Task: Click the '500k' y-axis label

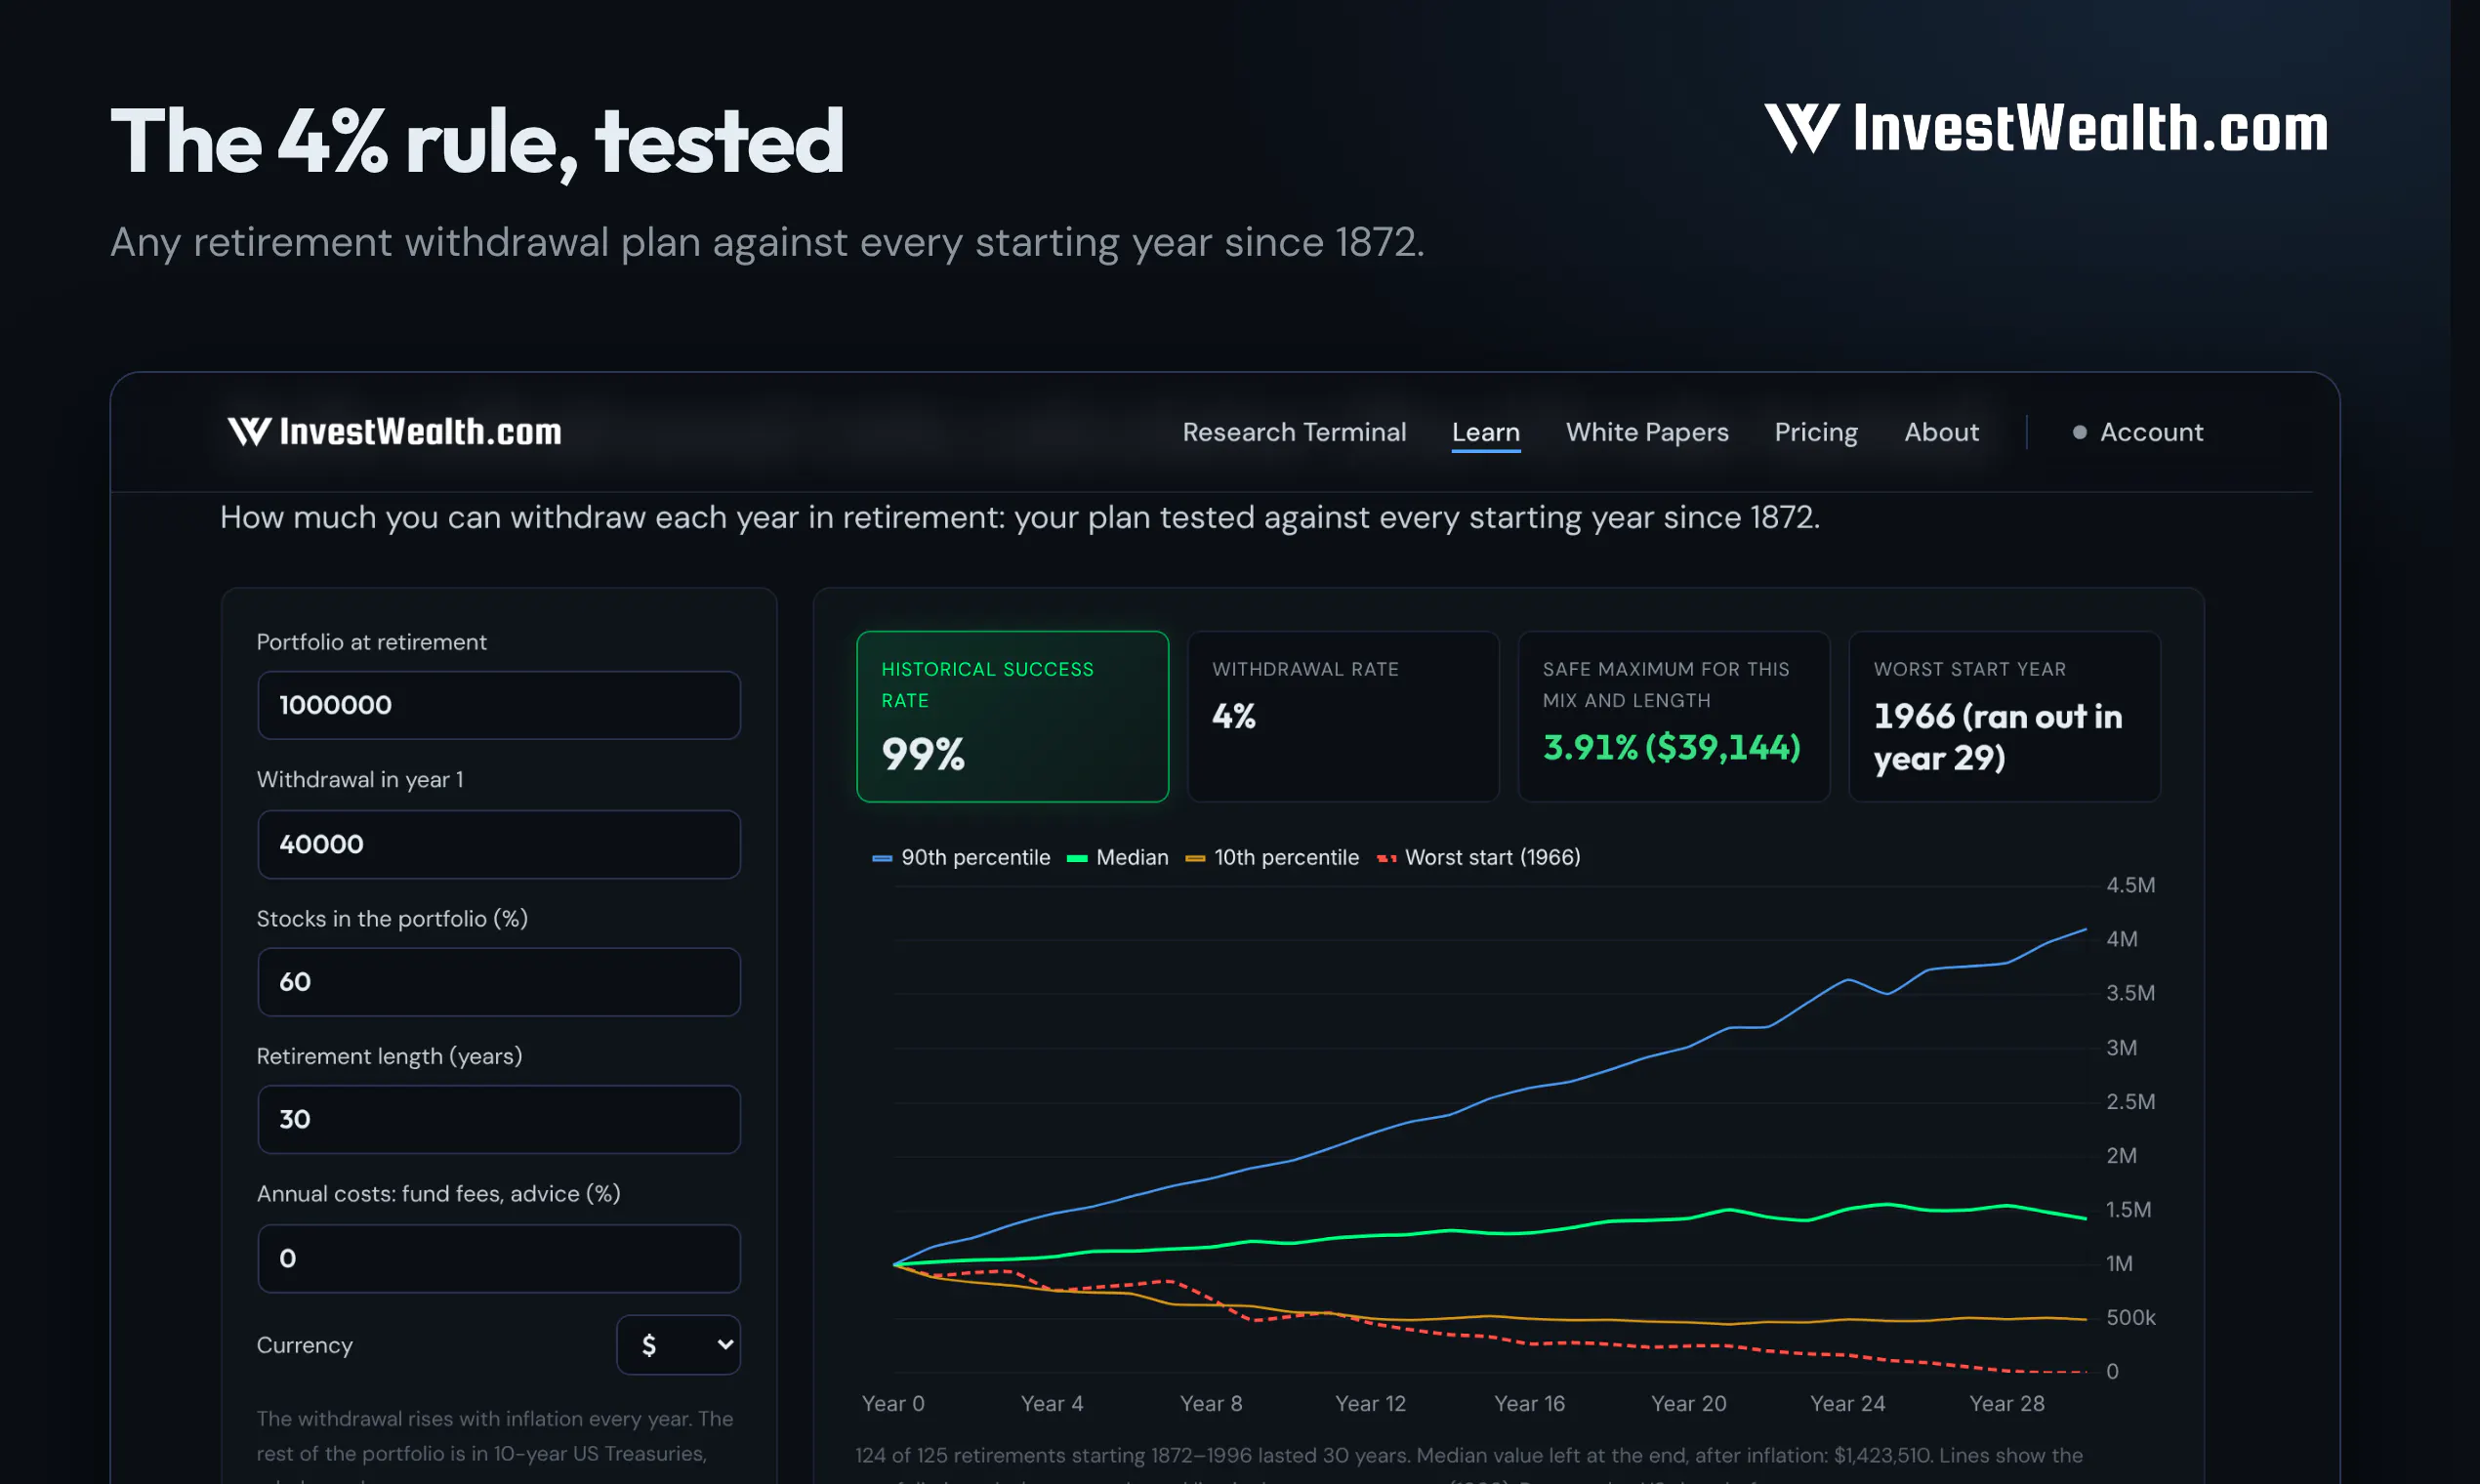Action: 2130,1317
